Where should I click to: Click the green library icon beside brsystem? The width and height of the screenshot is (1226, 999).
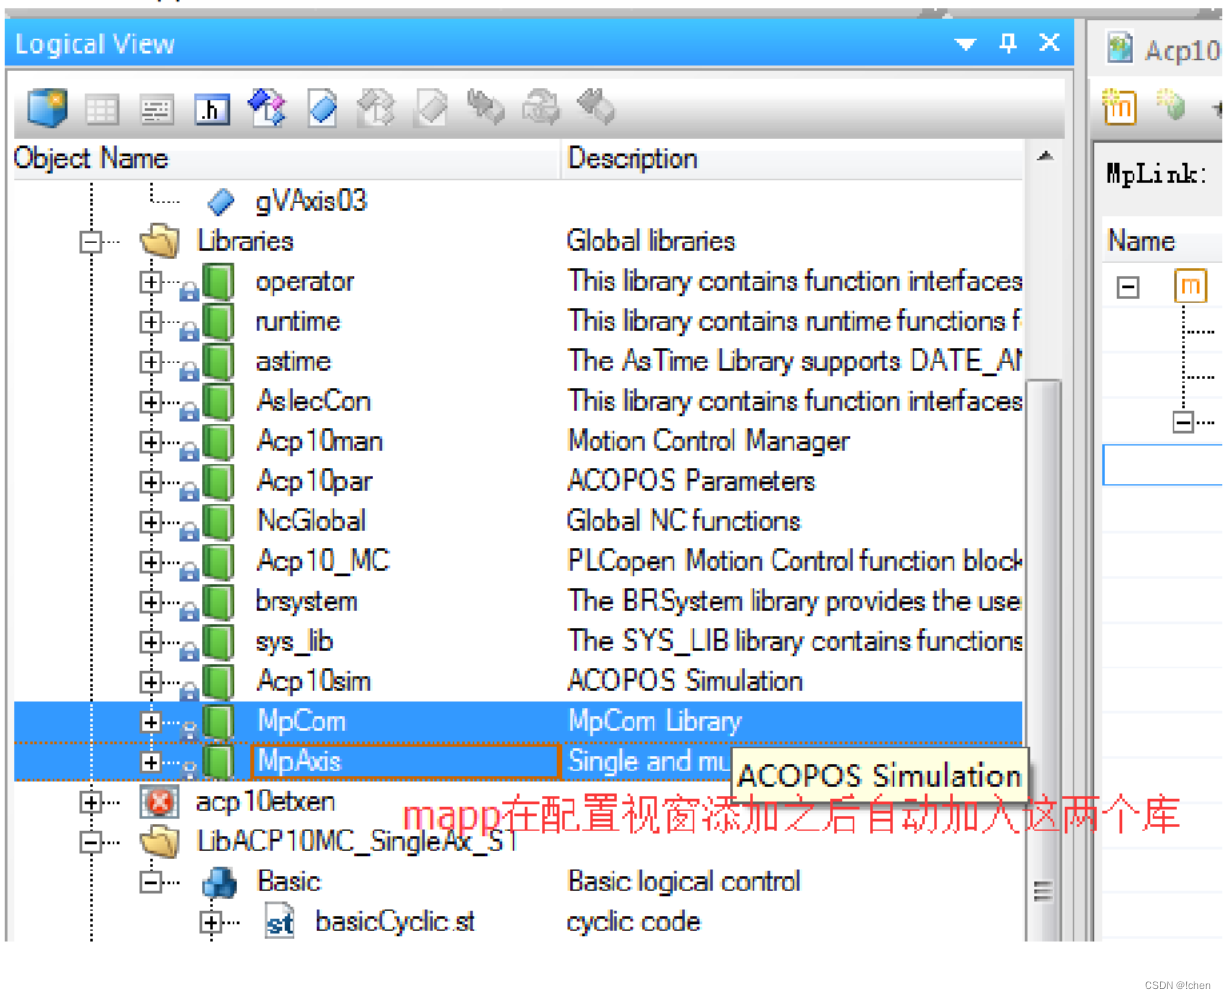pyautogui.click(x=218, y=602)
